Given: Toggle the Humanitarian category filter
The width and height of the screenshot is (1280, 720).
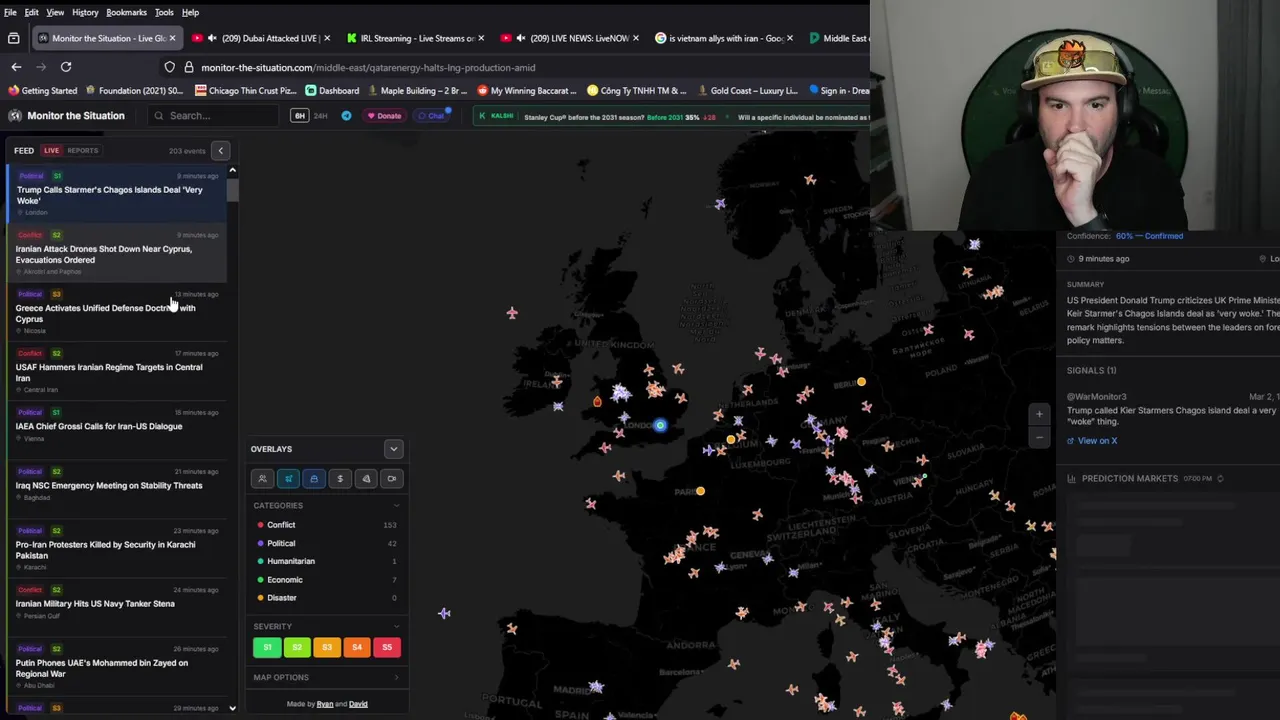Looking at the screenshot, I should coord(326,561).
